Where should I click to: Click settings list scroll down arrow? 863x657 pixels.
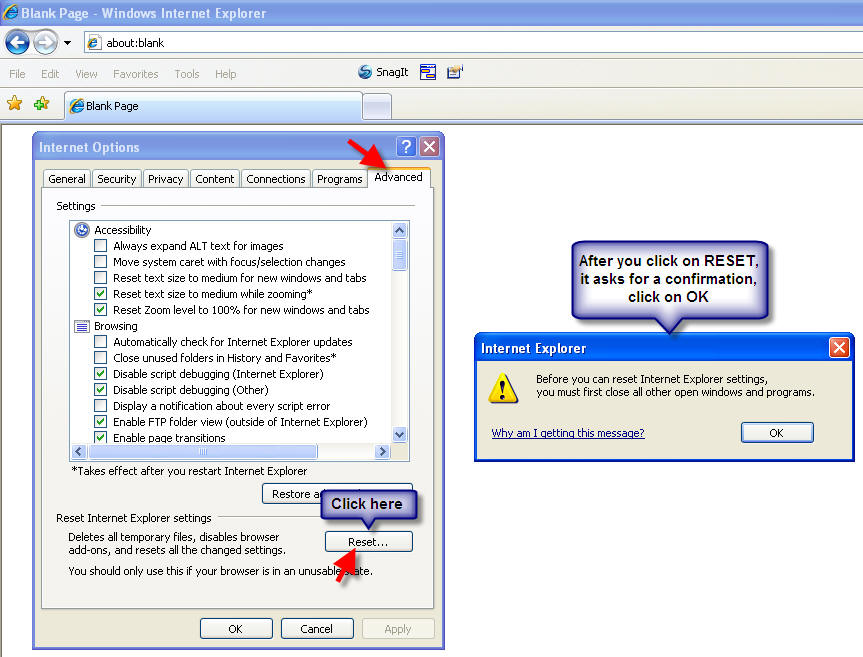click(x=400, y=435)
